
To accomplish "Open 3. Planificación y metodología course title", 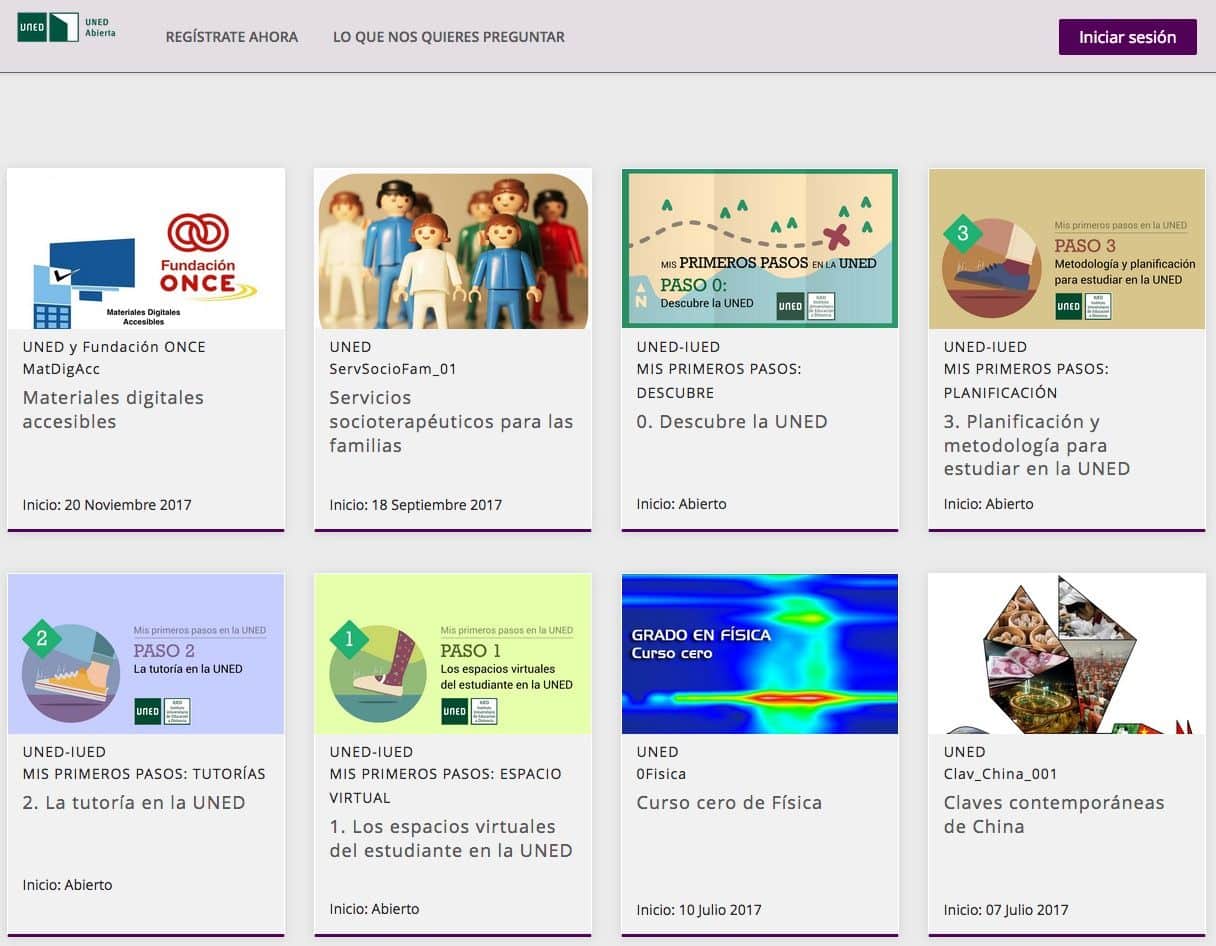I will pyautogui.click(x=1037, y=445).
